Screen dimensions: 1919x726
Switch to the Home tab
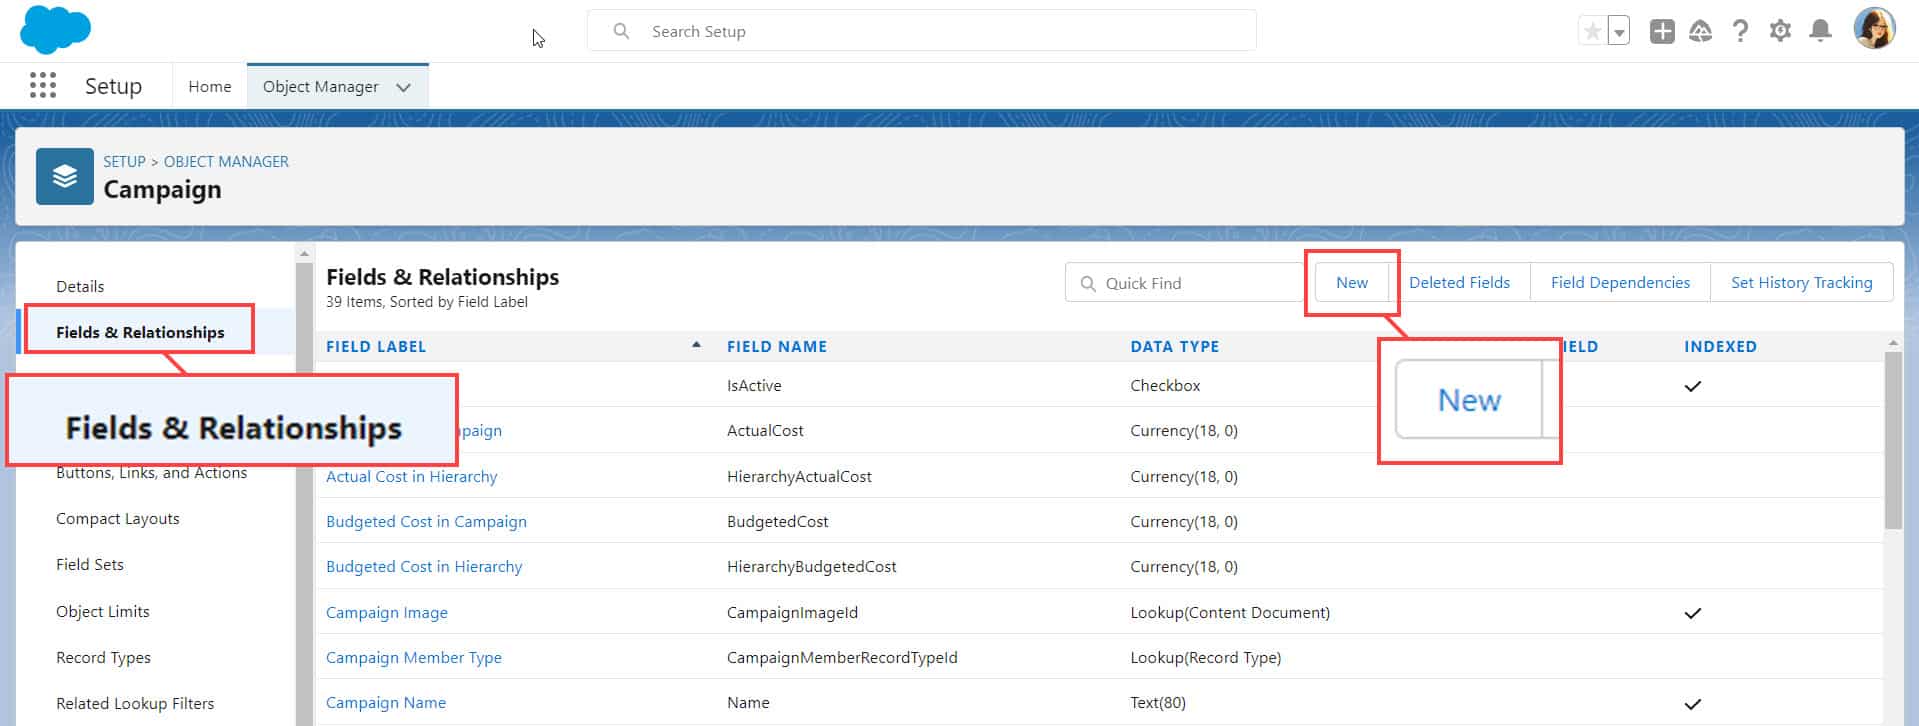pos(210,87)
